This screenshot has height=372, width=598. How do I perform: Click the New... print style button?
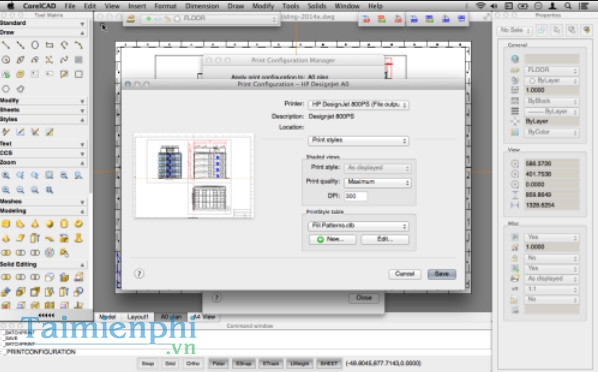pos(333,239)
